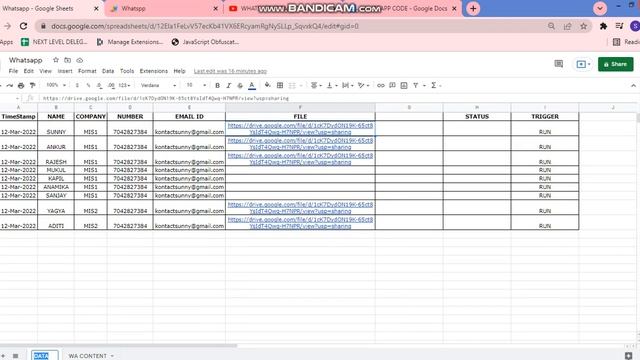Viewport: 640px width, 360px height.
Task: Switch to the WA CONTENT sheet tab
Action: click(91, 356)
